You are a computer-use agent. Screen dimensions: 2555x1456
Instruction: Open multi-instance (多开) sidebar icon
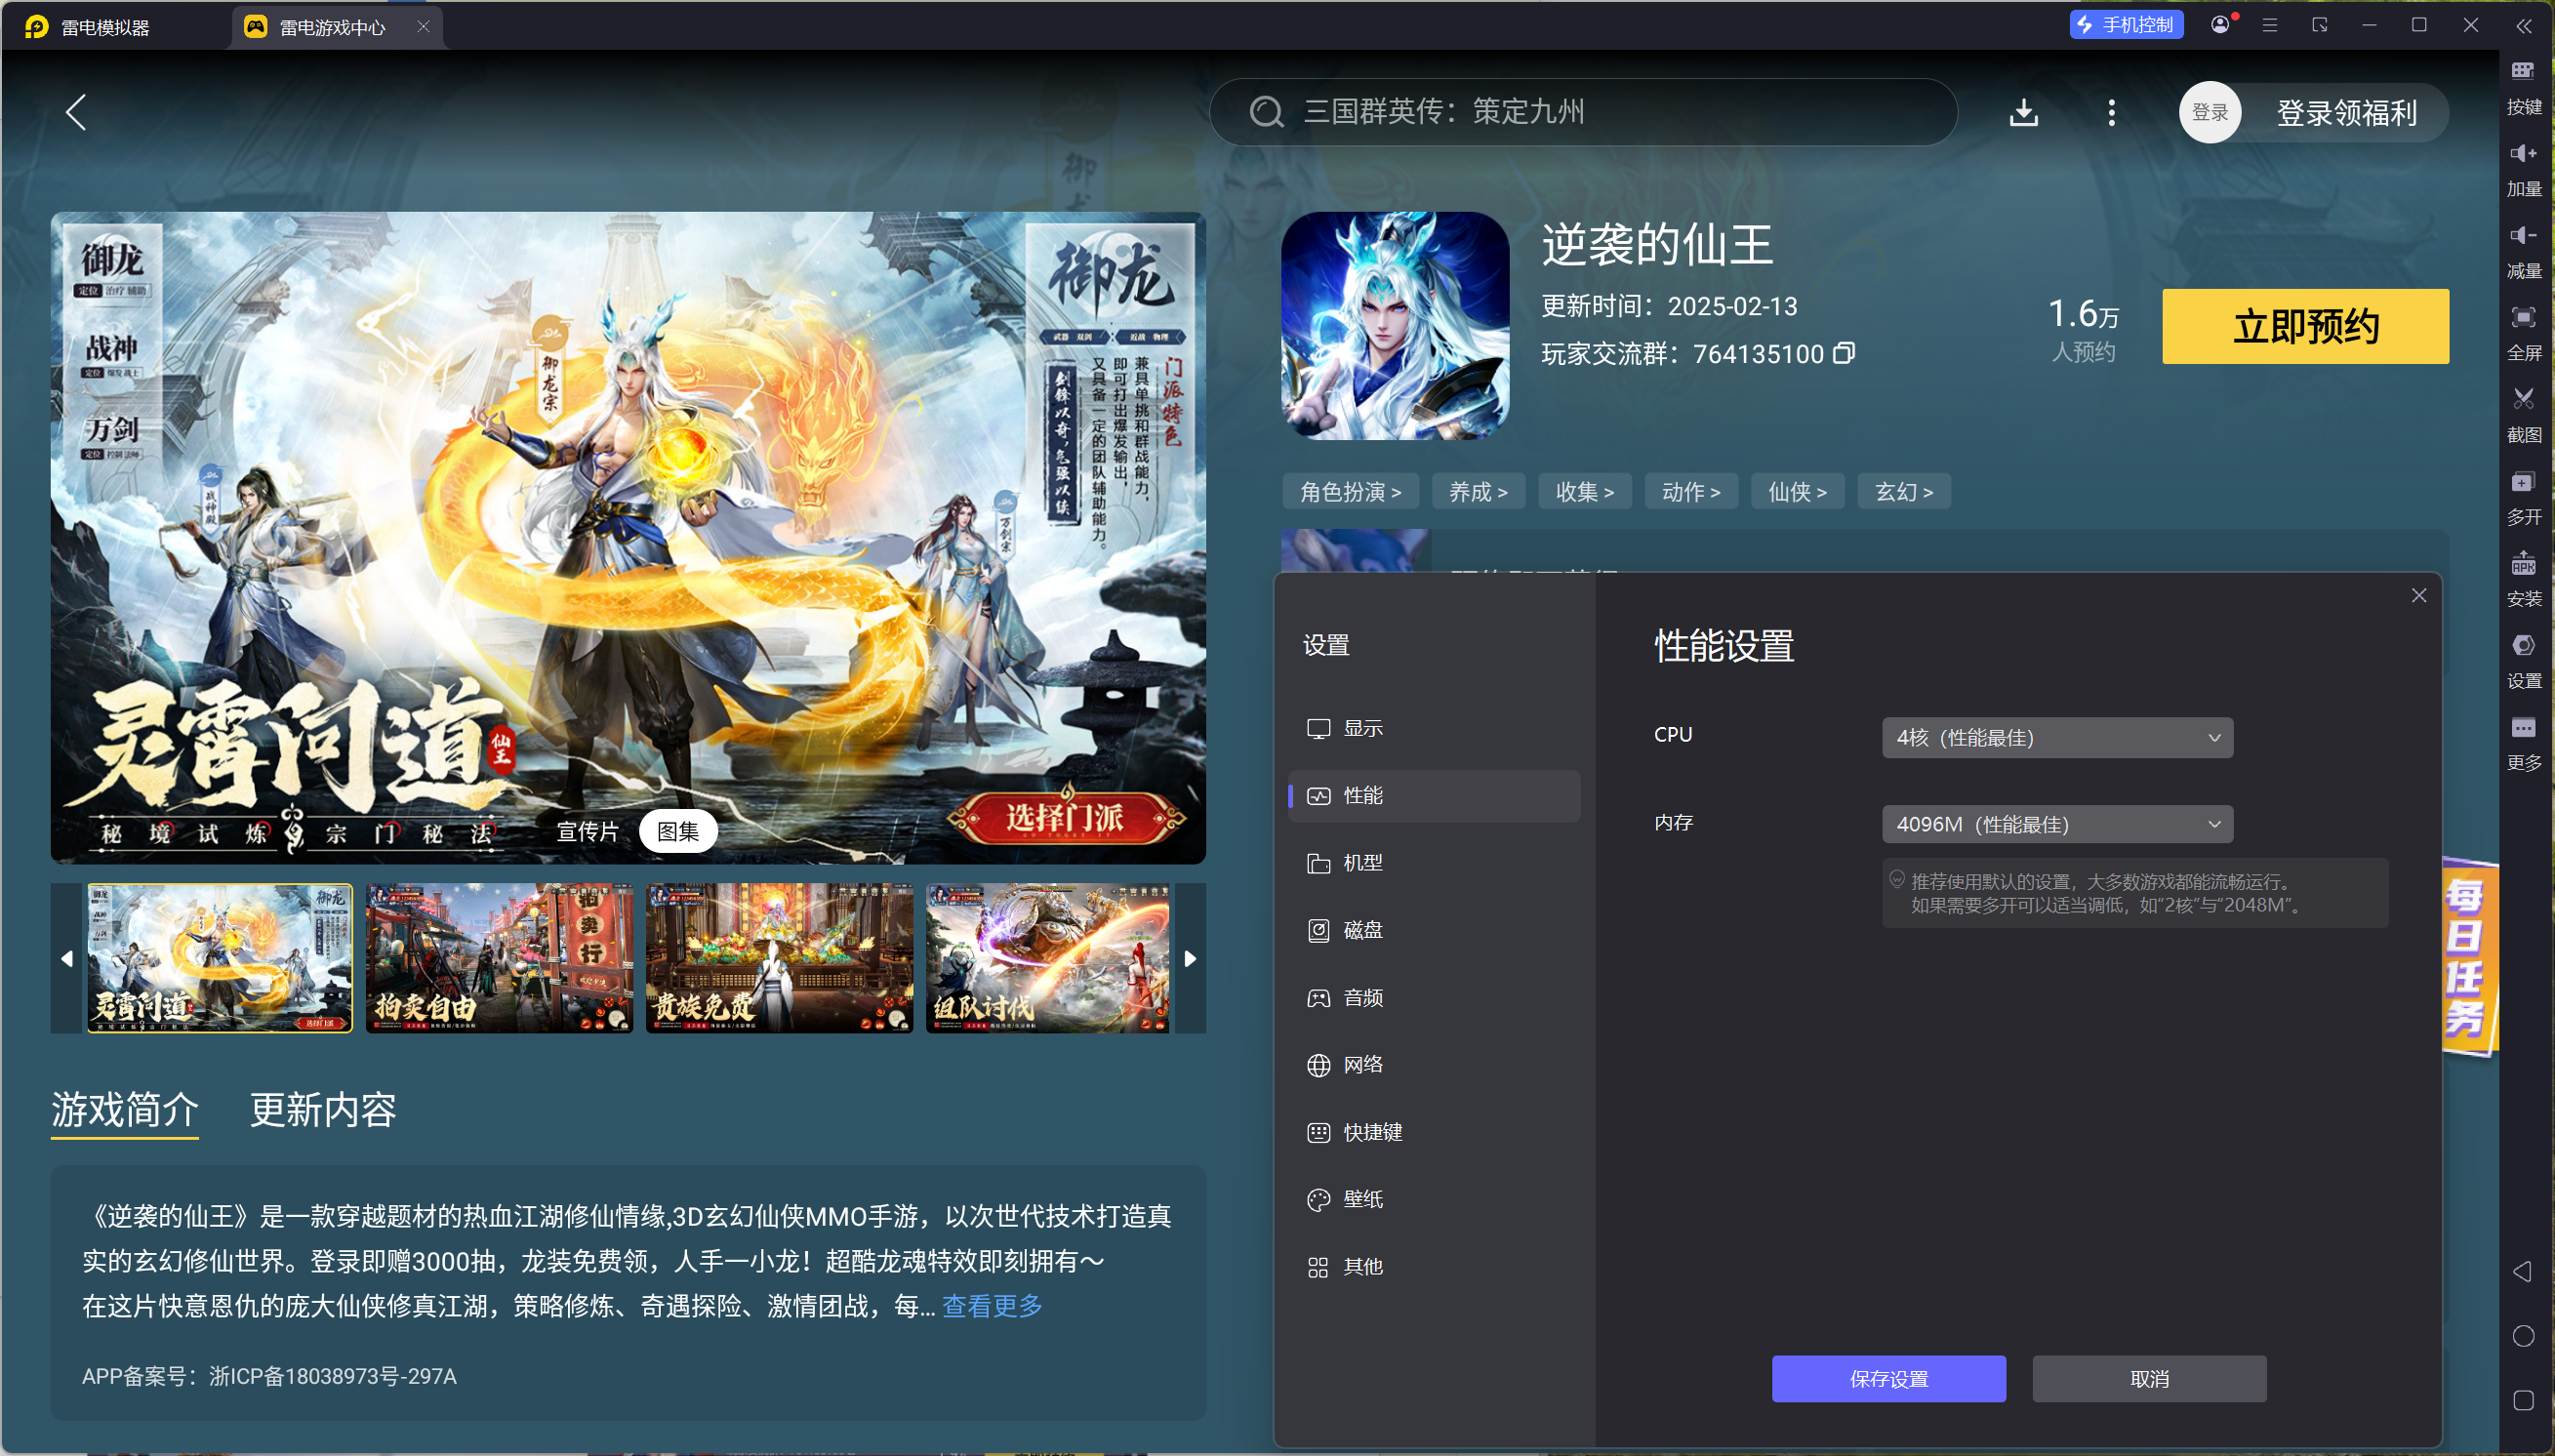click(x=2523, y=483)
